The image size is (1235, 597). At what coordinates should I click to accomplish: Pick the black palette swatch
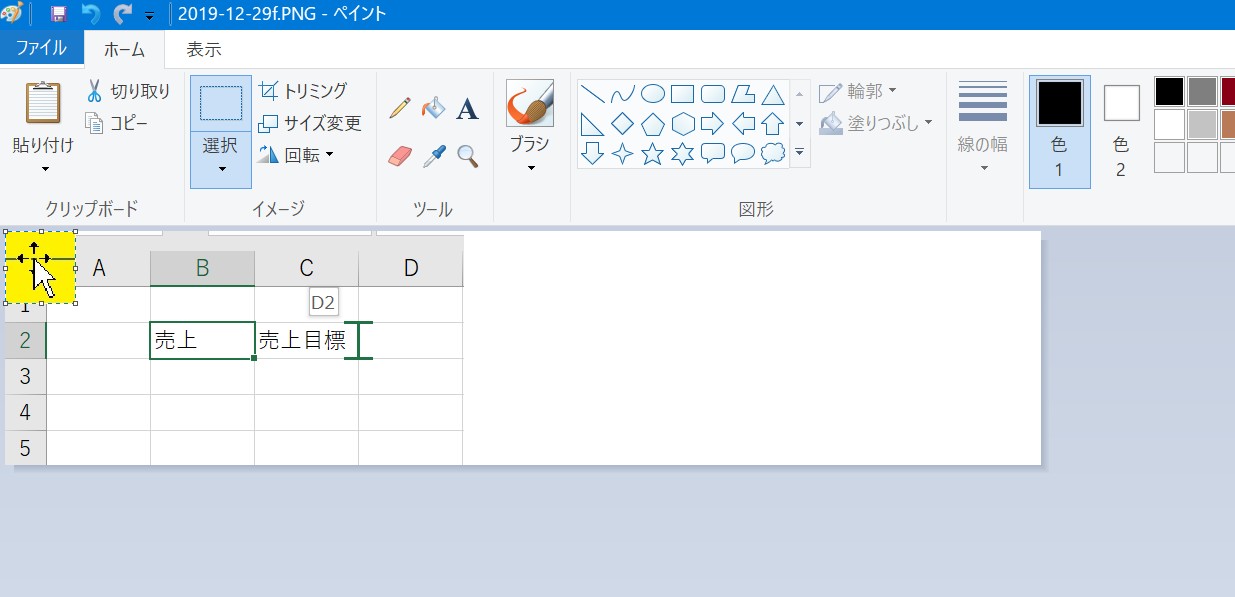pyautogui.click(x=1169, y=92)
